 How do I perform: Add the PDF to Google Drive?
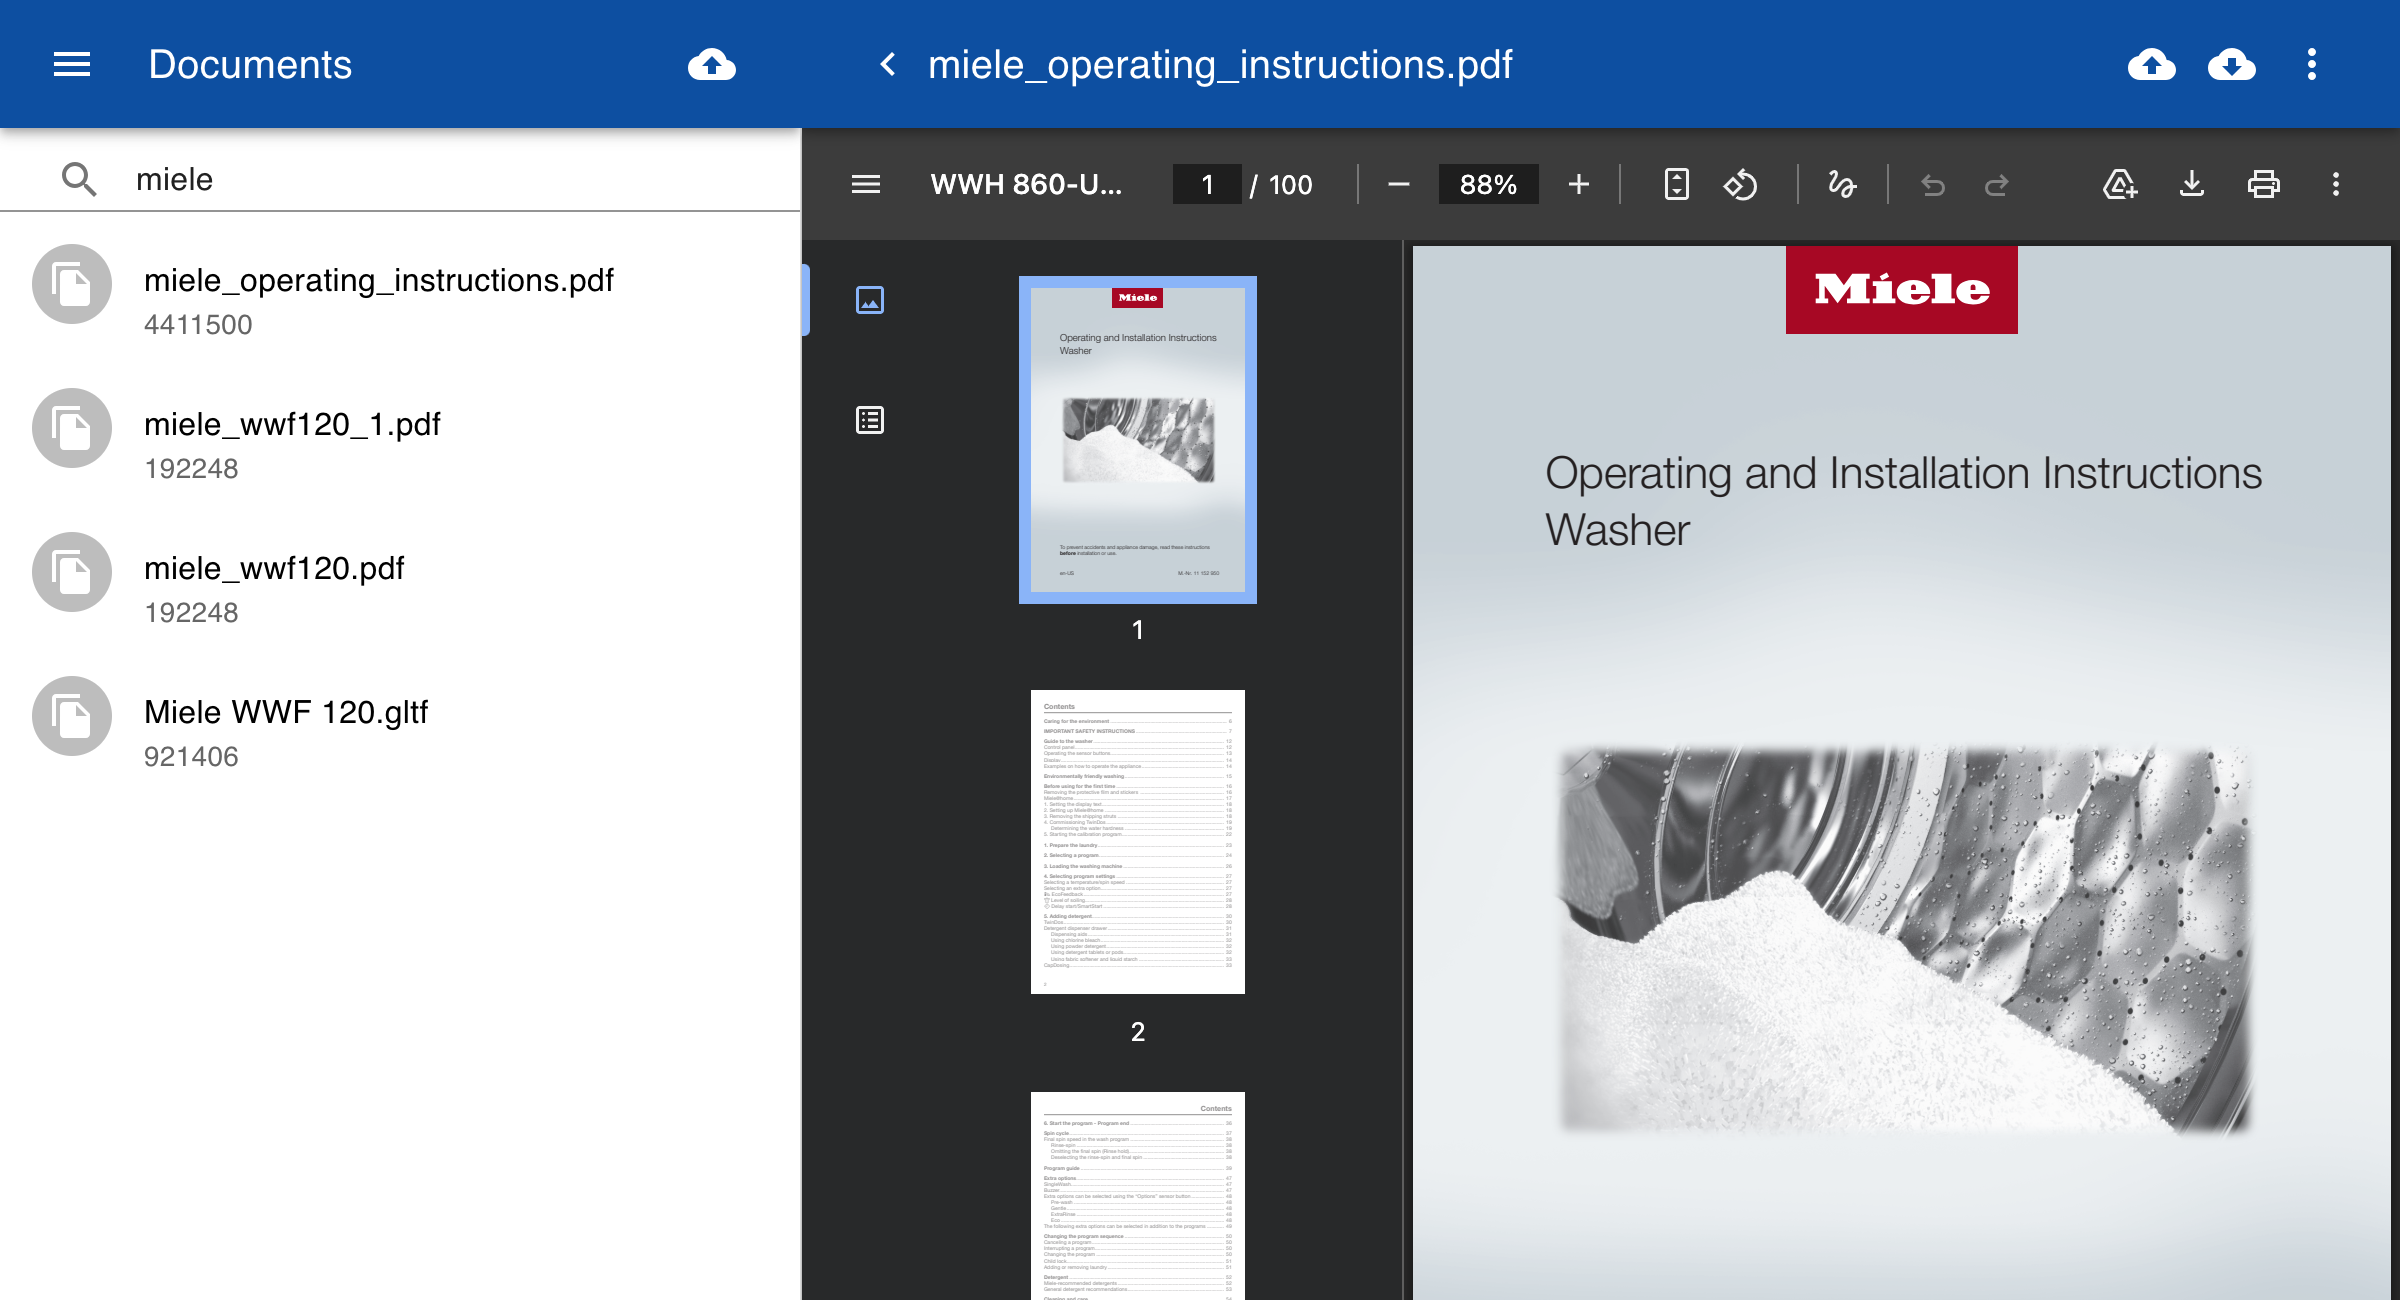click(x=2120, y=184)
